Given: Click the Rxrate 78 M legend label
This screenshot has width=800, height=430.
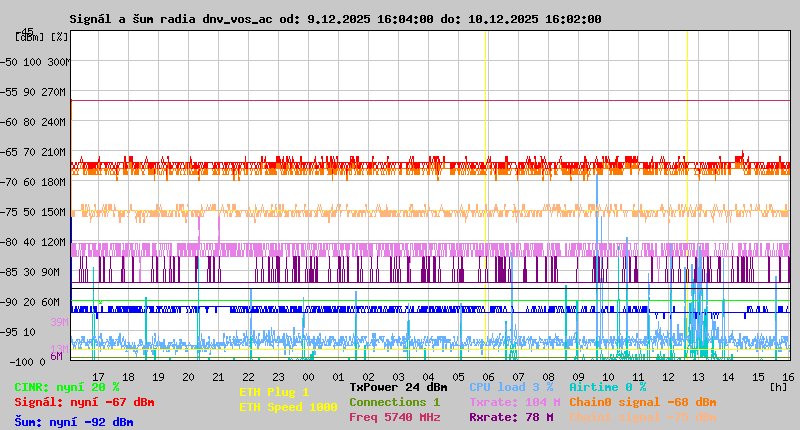Looking at the screenshot, I should [510, 417].
